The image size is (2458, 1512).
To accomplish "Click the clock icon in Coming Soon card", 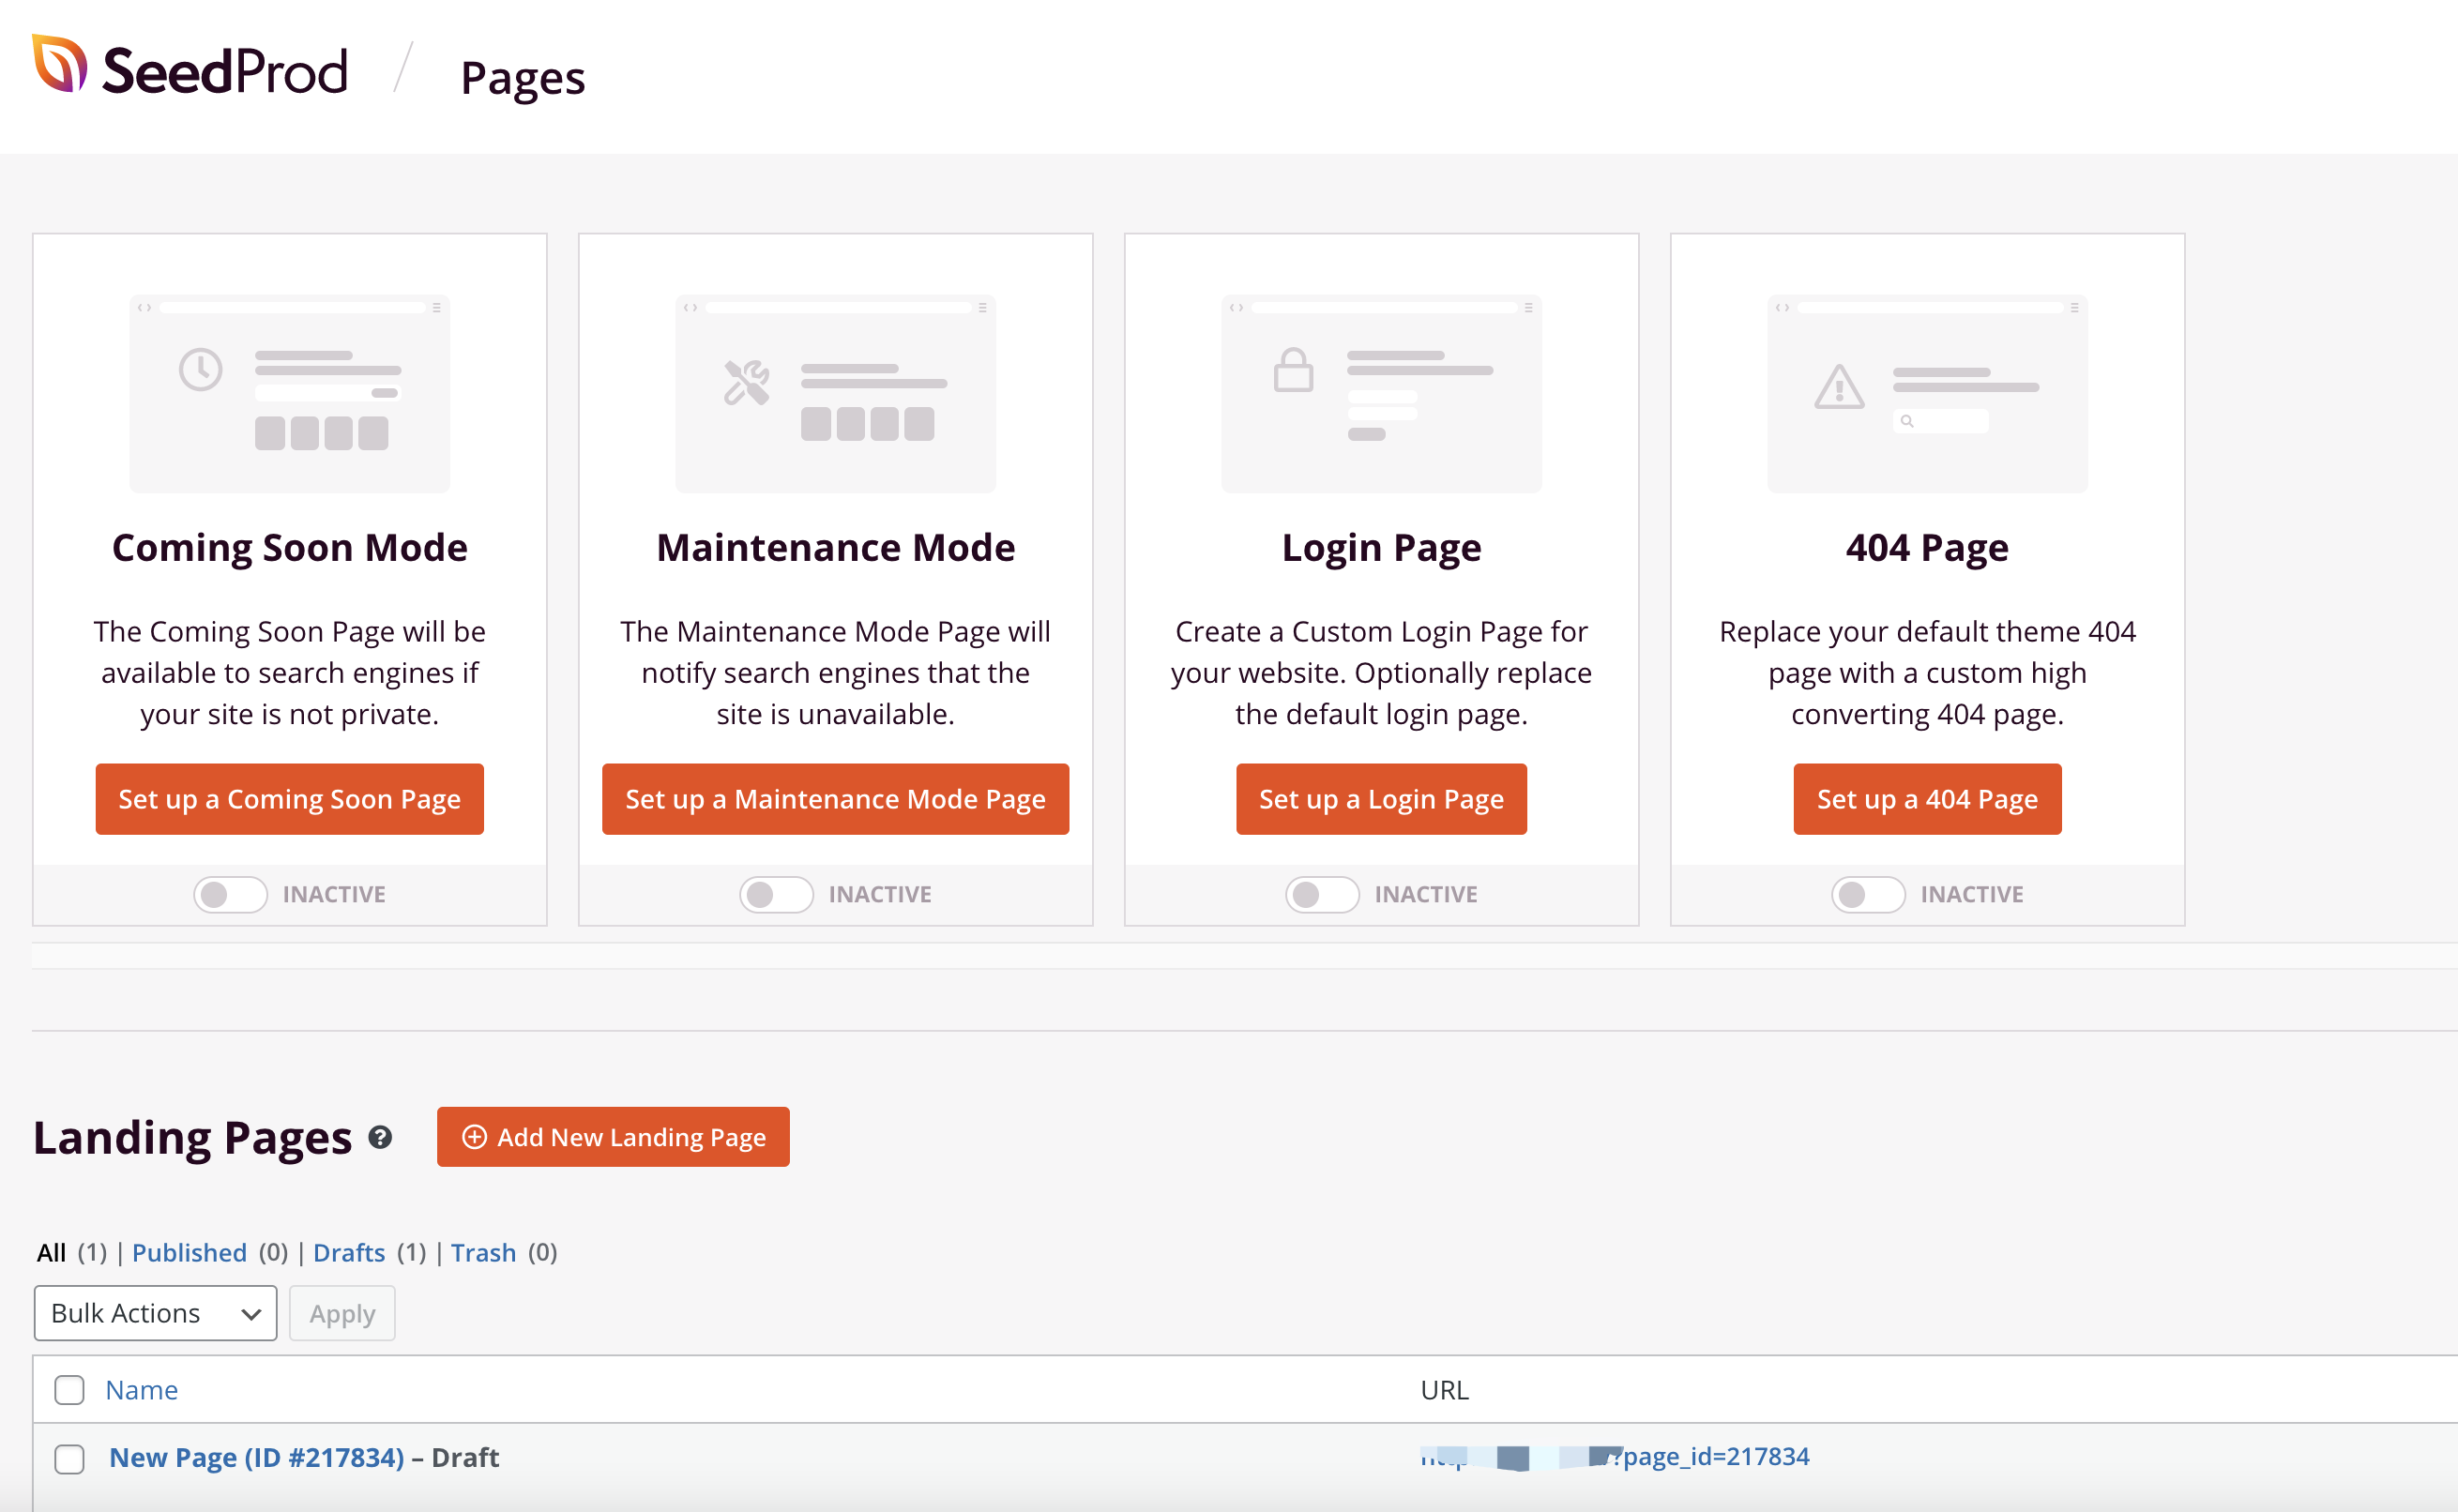I will (x=200, y=370).
